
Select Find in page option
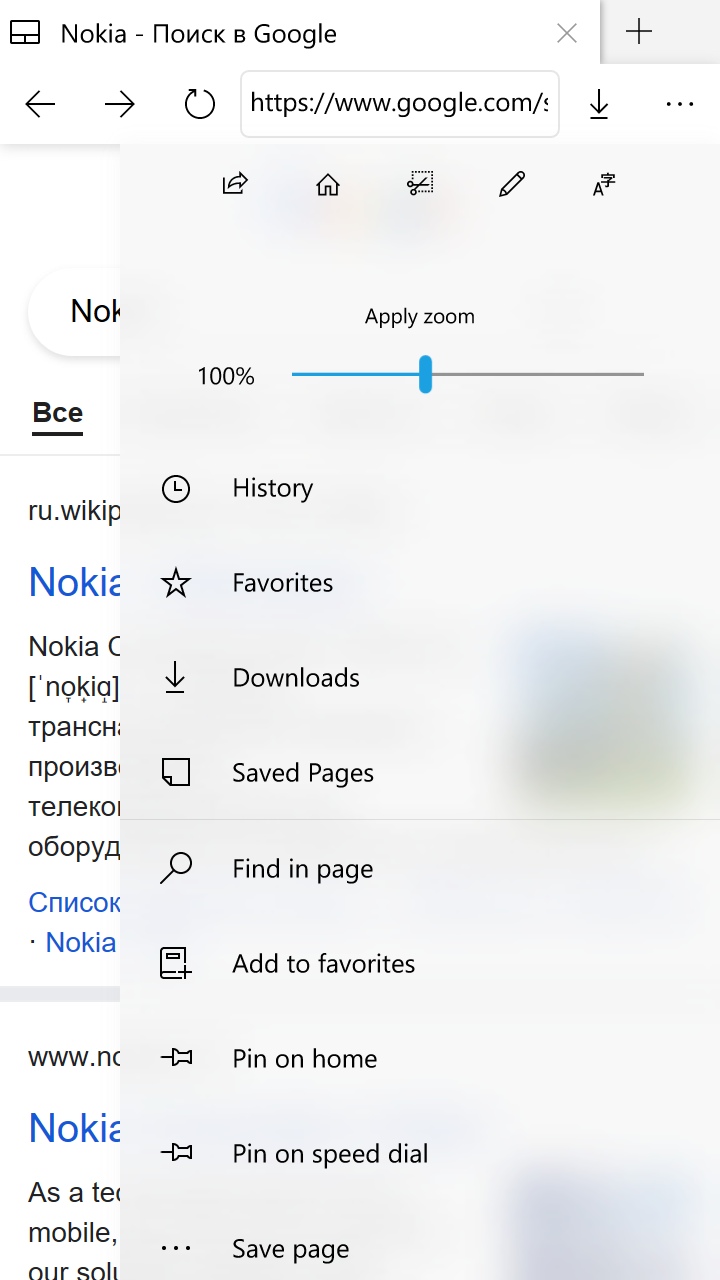(x=302, y=869)
